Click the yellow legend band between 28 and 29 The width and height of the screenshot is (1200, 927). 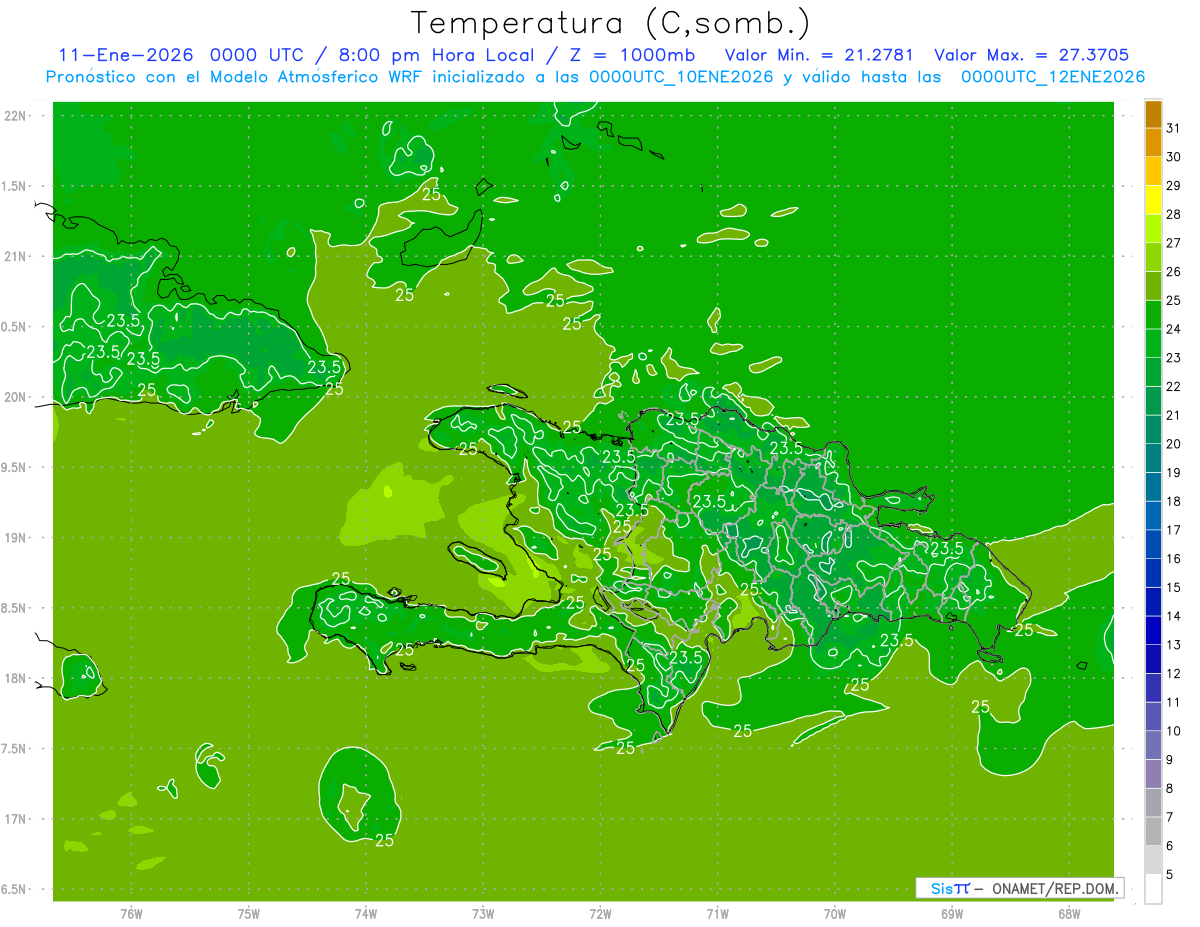(x=1153, y=200)
